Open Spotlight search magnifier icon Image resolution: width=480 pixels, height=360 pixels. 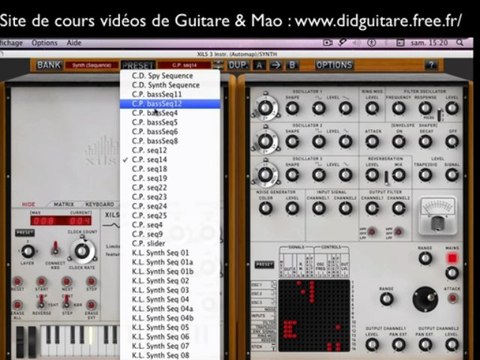click(460, 43)
